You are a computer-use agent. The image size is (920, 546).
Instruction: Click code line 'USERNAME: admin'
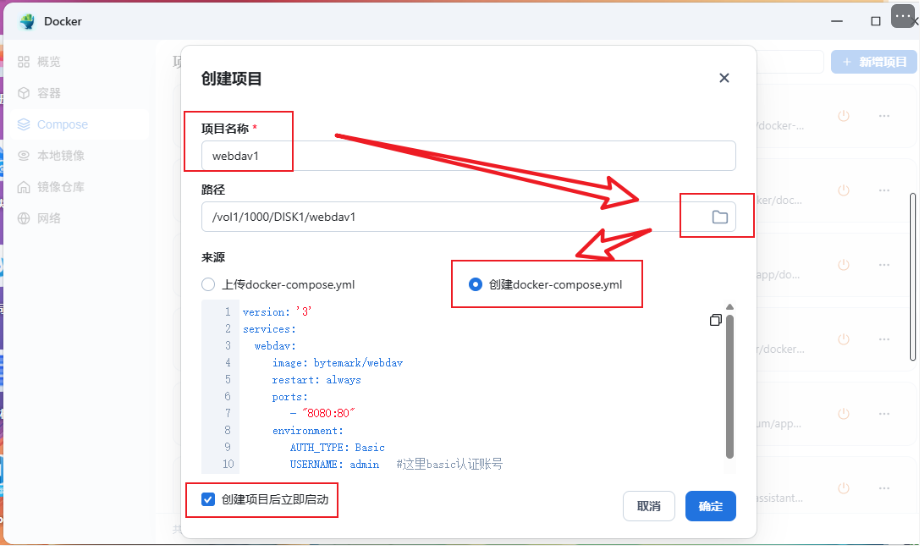[334, 464]
